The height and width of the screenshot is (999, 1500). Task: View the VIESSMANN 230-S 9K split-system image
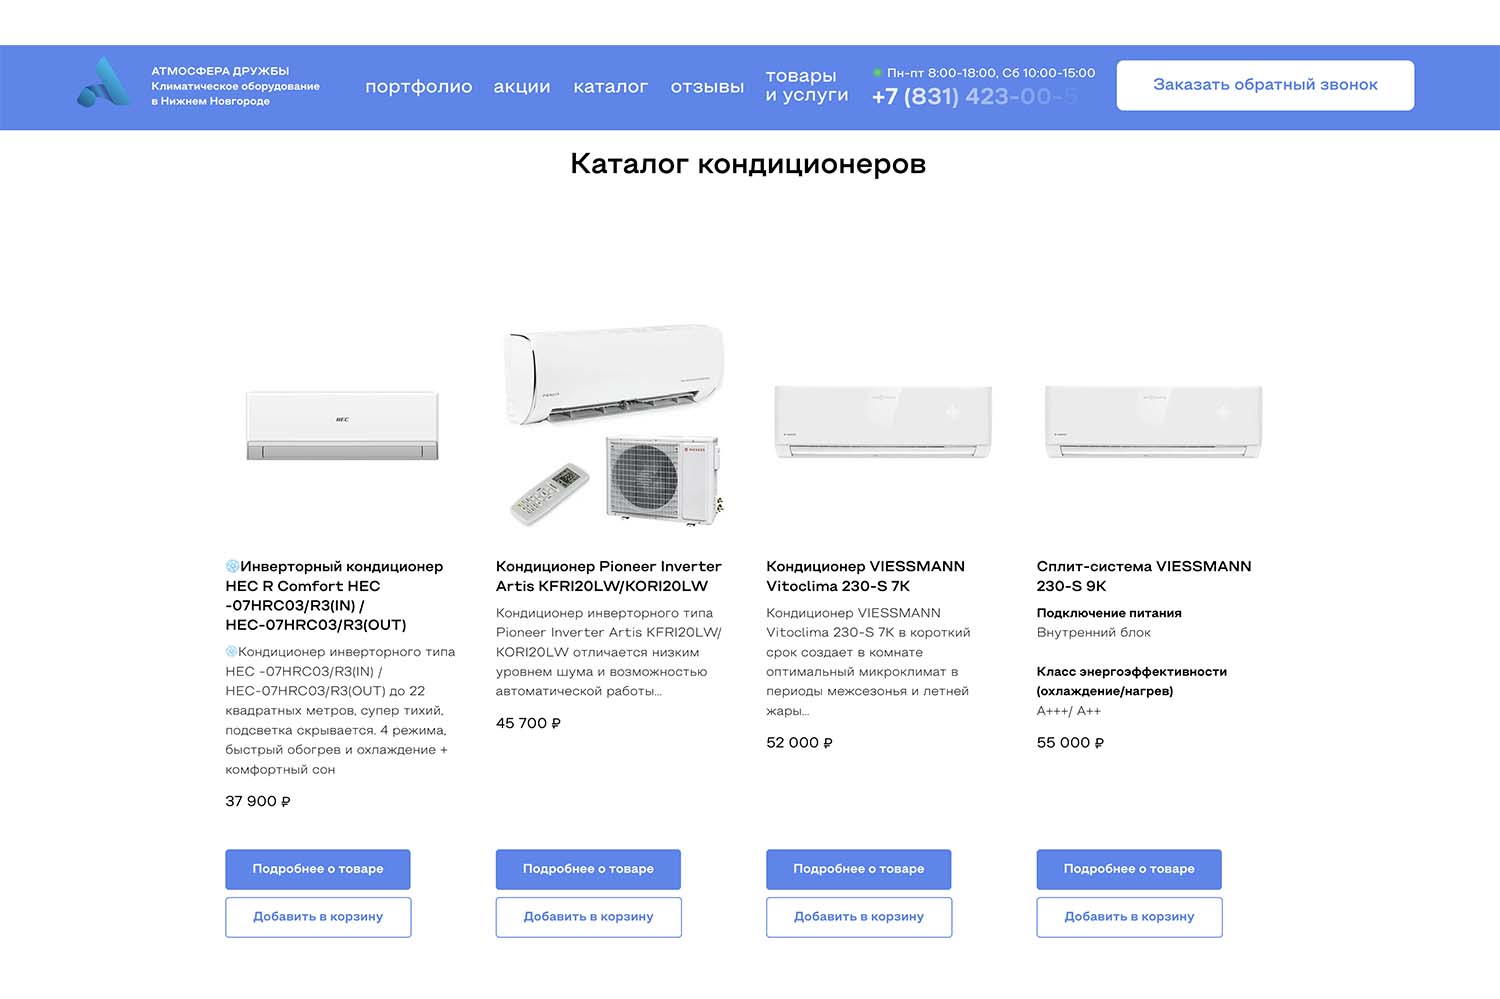click(1153, 422)
